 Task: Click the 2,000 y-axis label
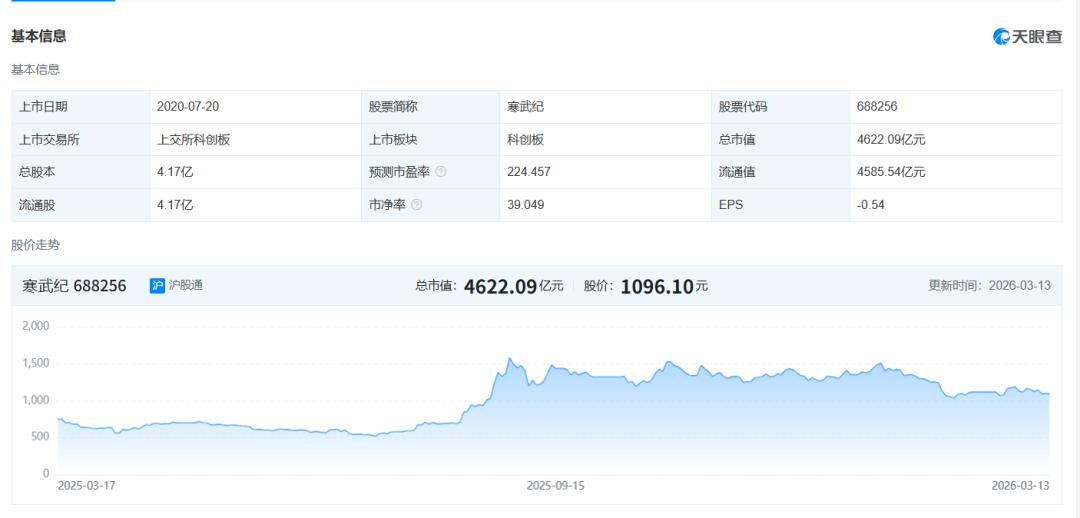tap(36, 326)
